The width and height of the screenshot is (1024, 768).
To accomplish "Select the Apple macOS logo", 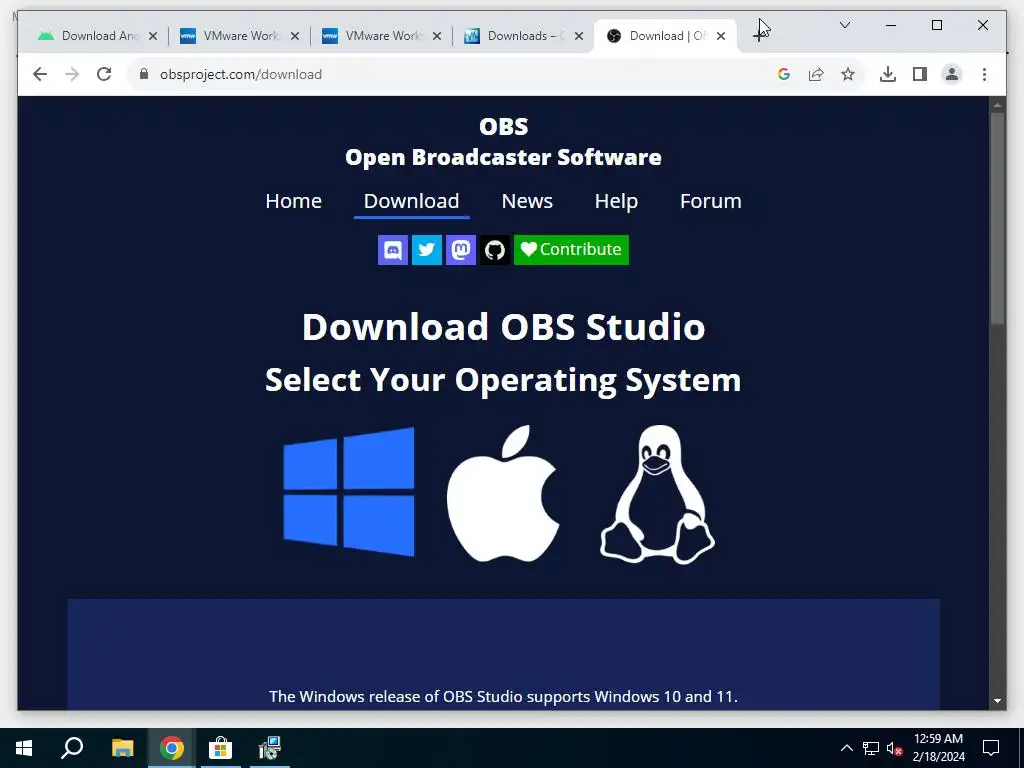I will [503, 494].
